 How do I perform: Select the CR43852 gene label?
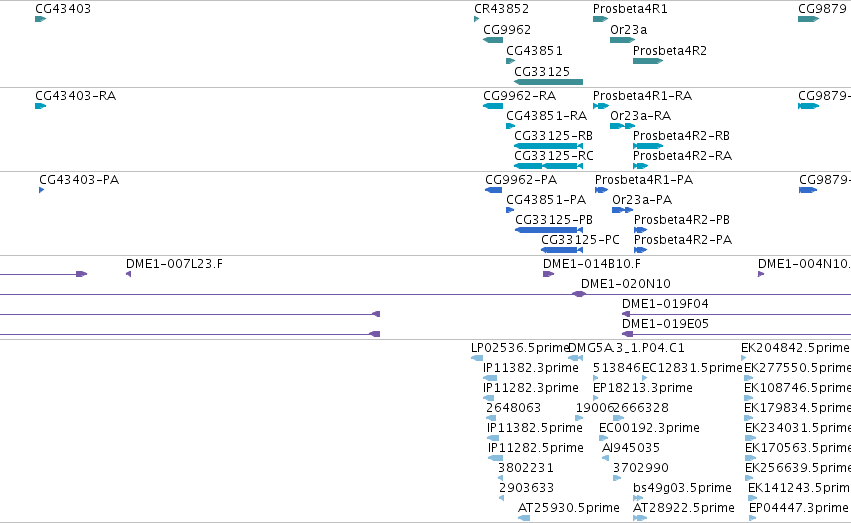pyautogui.click(x=501, y=9)
